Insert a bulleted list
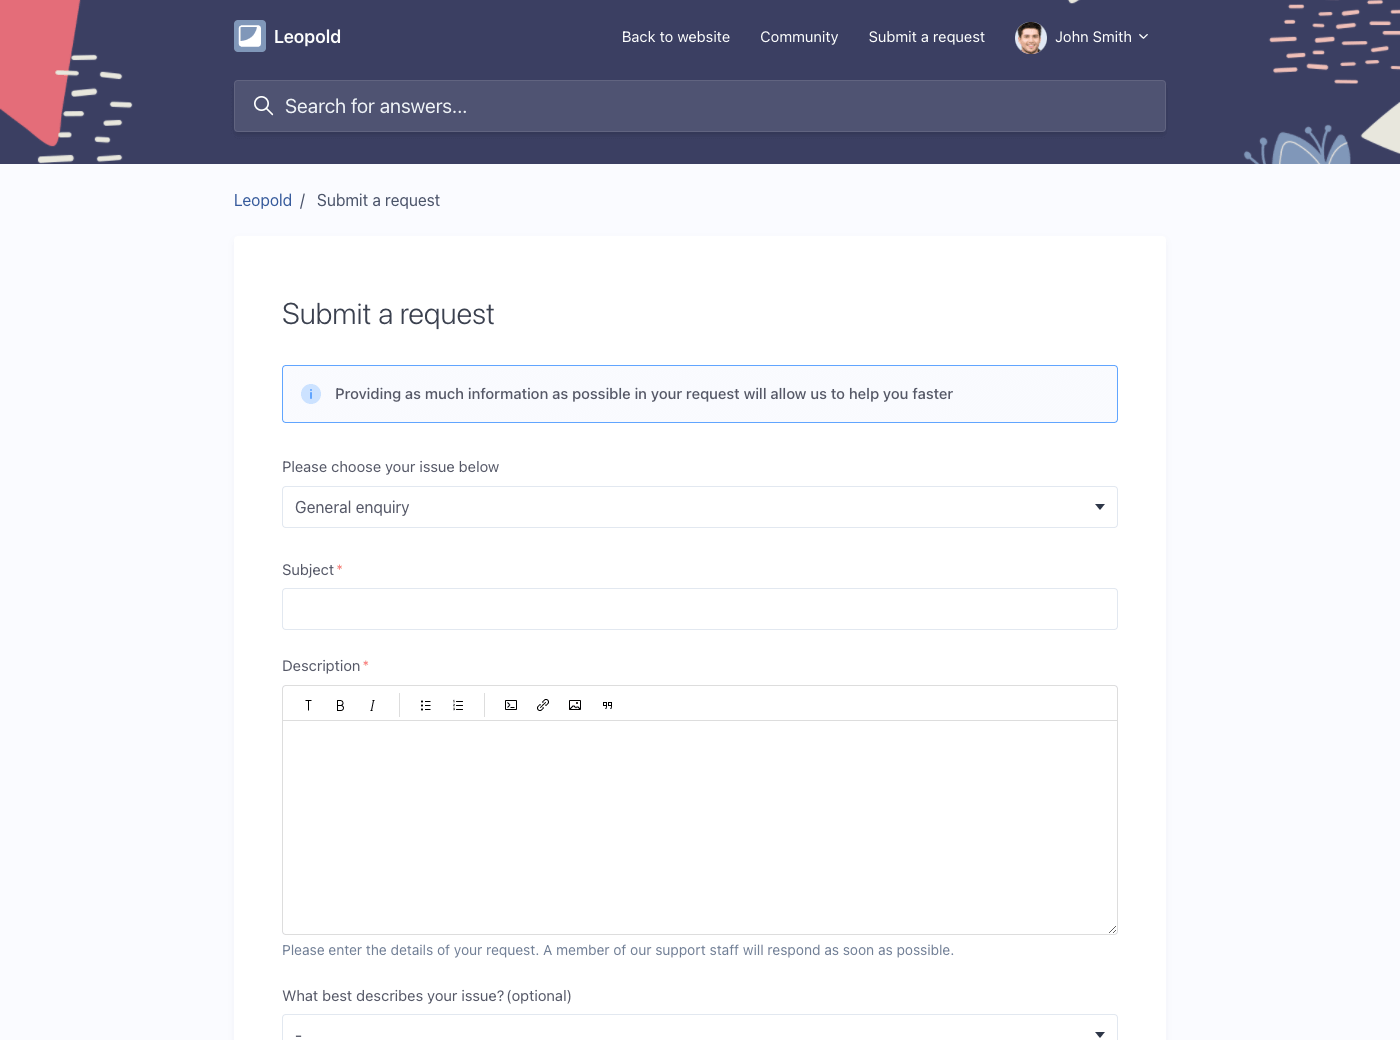 click(x=426, y=706)
